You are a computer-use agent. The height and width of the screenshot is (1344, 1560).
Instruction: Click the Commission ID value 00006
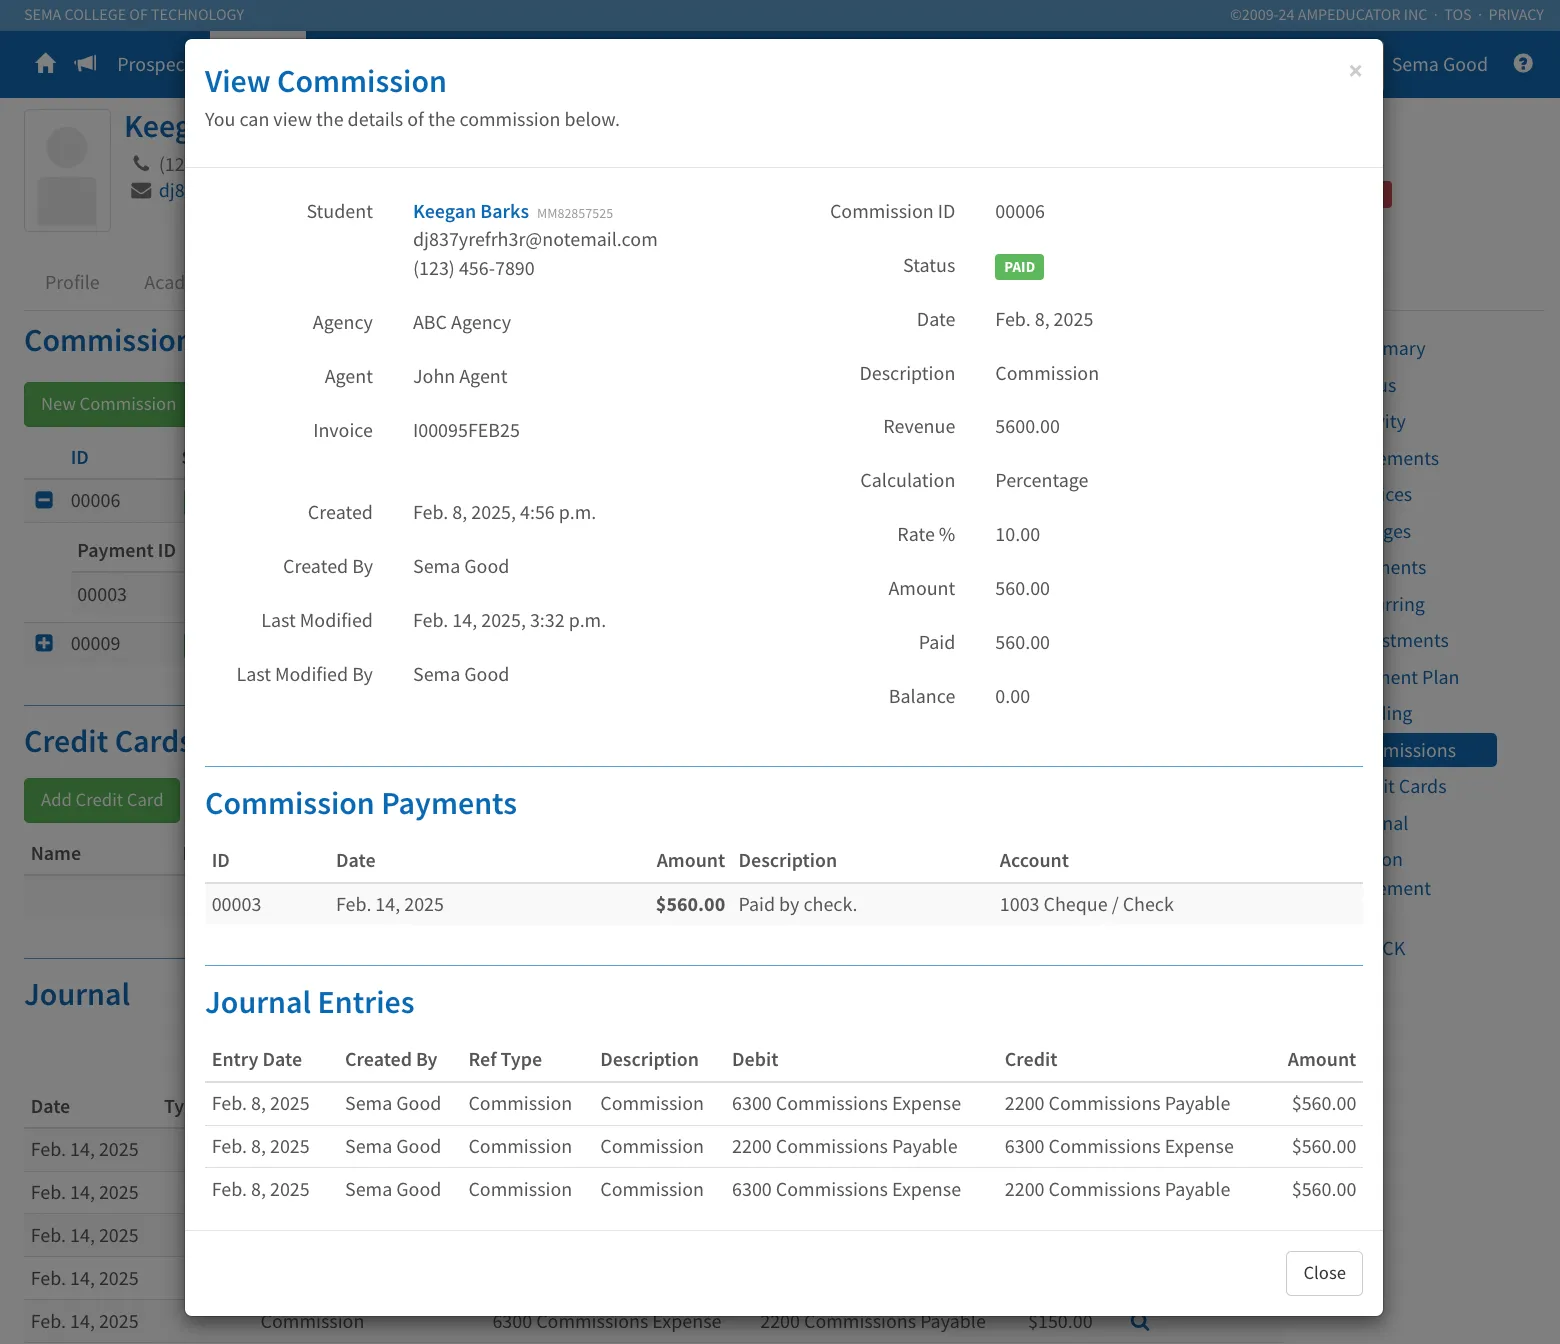click(1020, 212)
